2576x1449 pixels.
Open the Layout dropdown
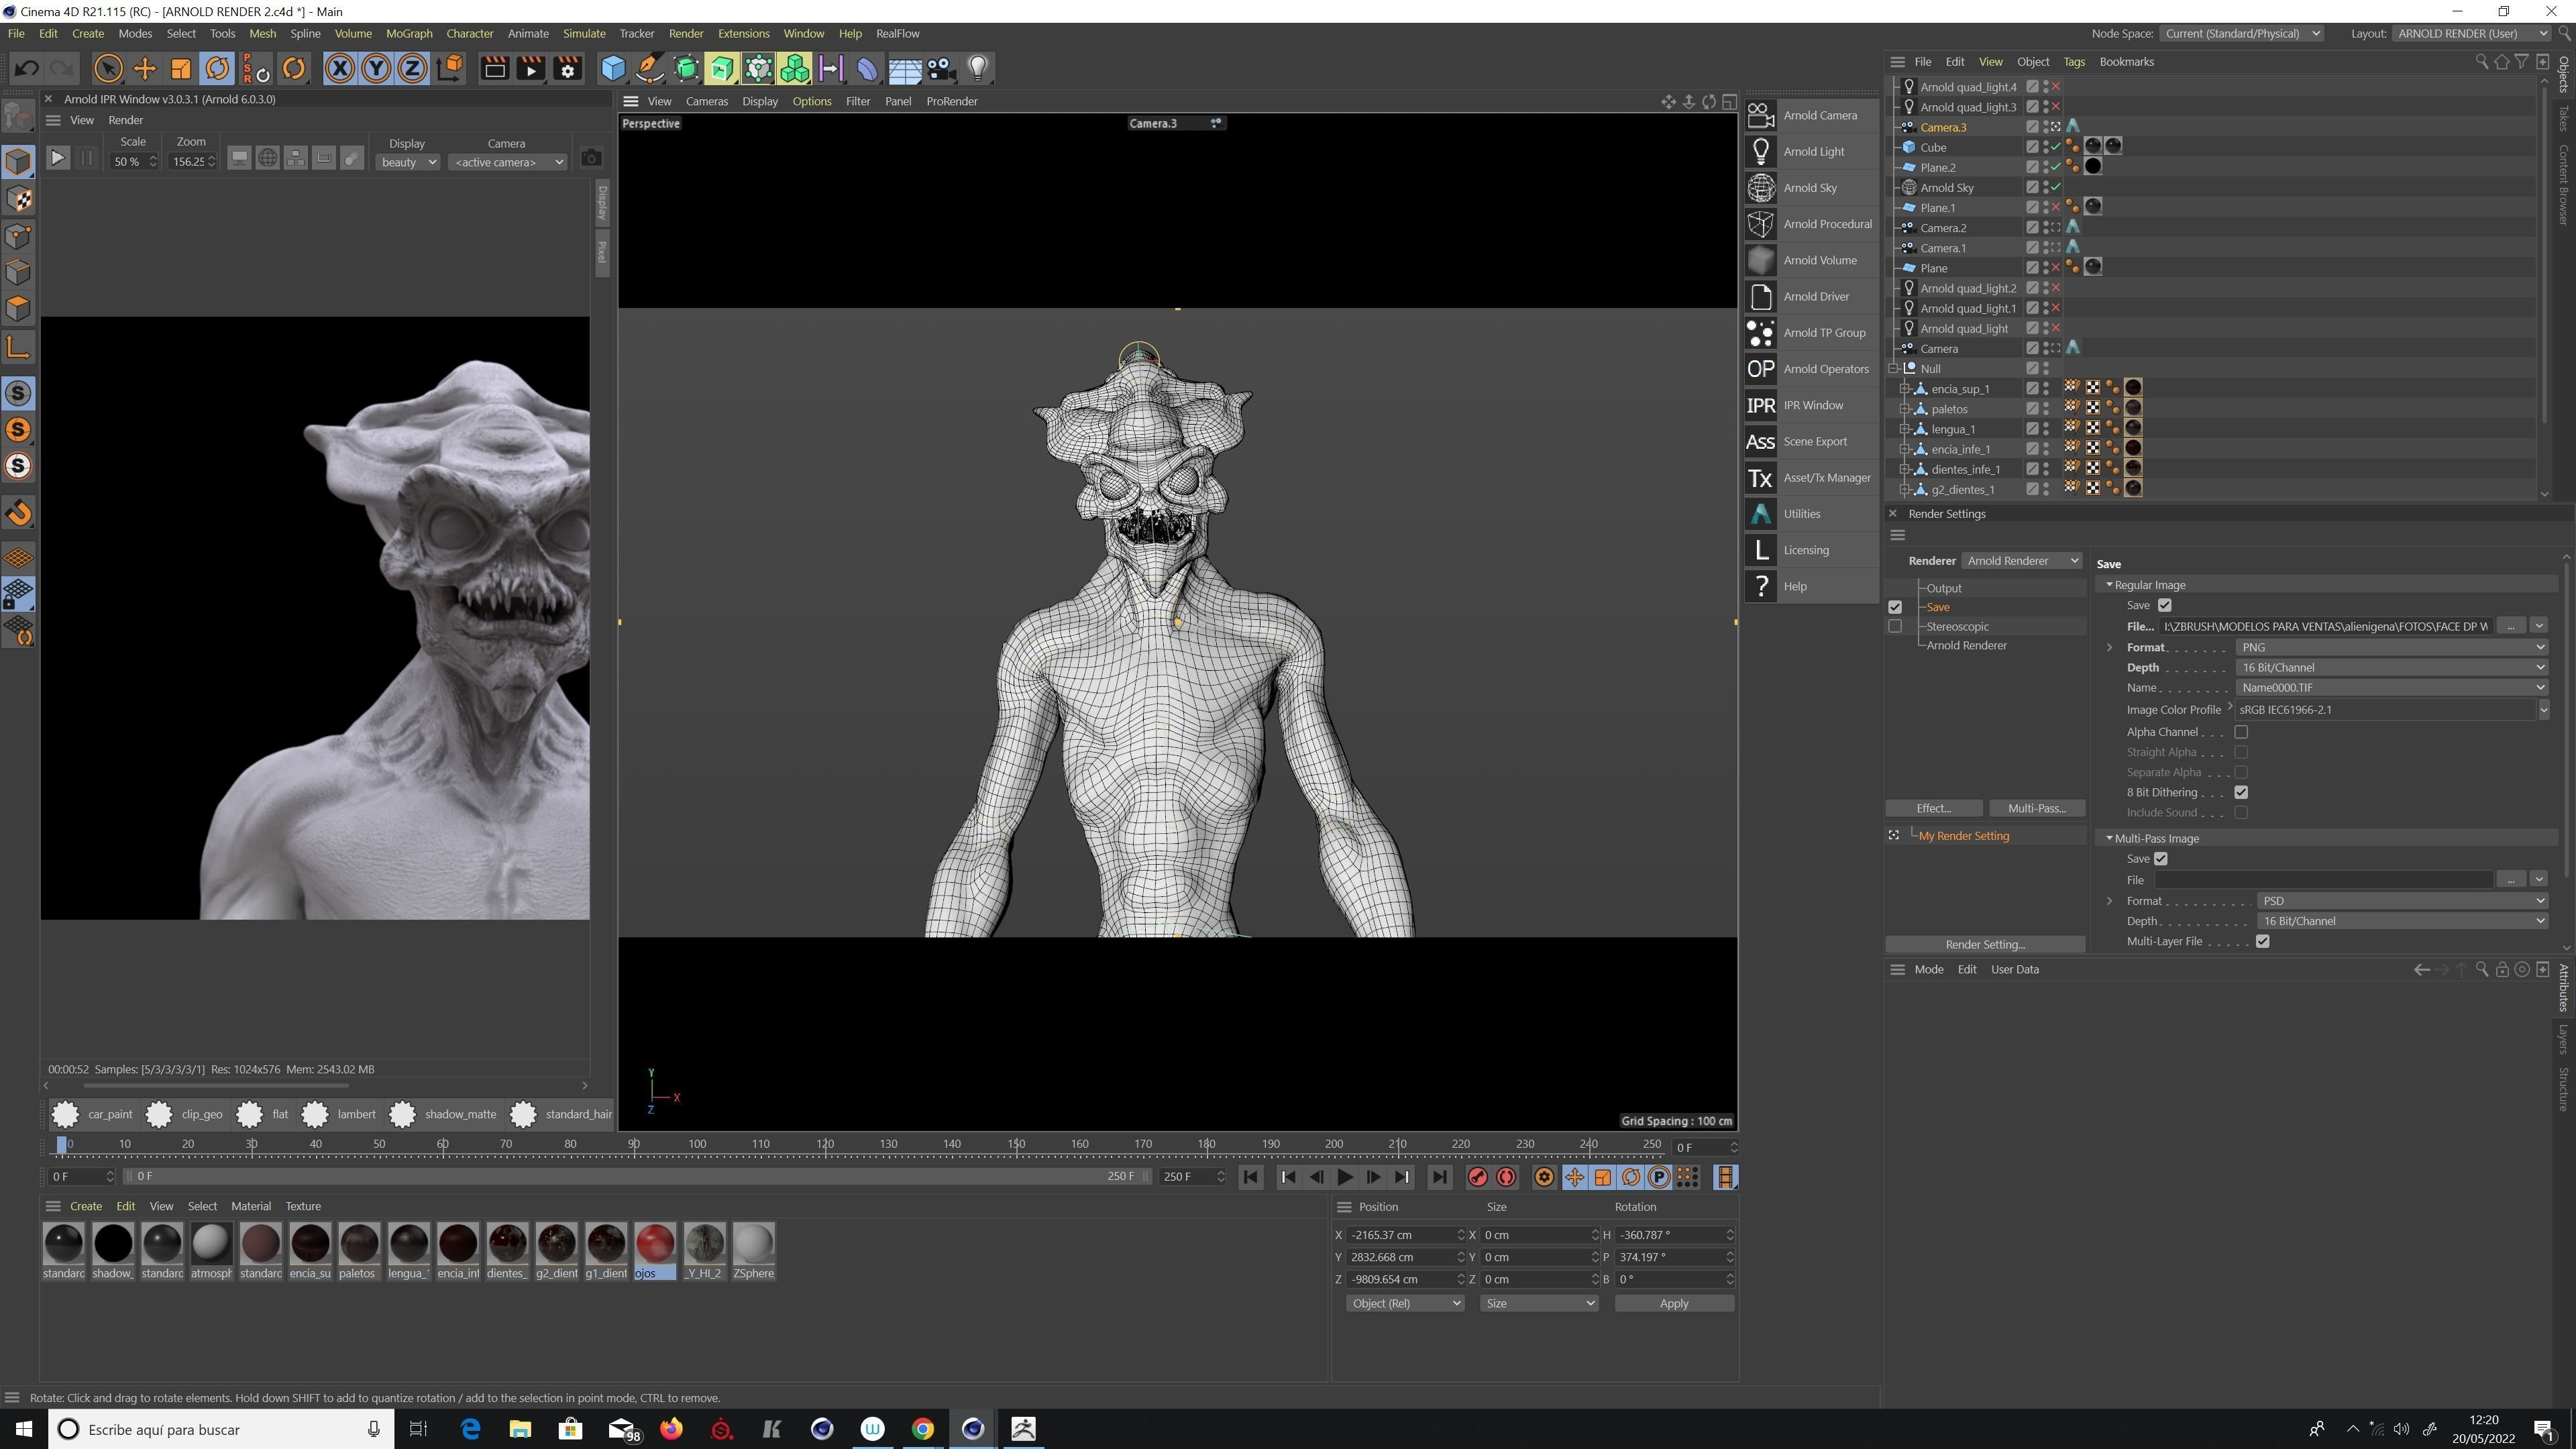point(2472,33)
